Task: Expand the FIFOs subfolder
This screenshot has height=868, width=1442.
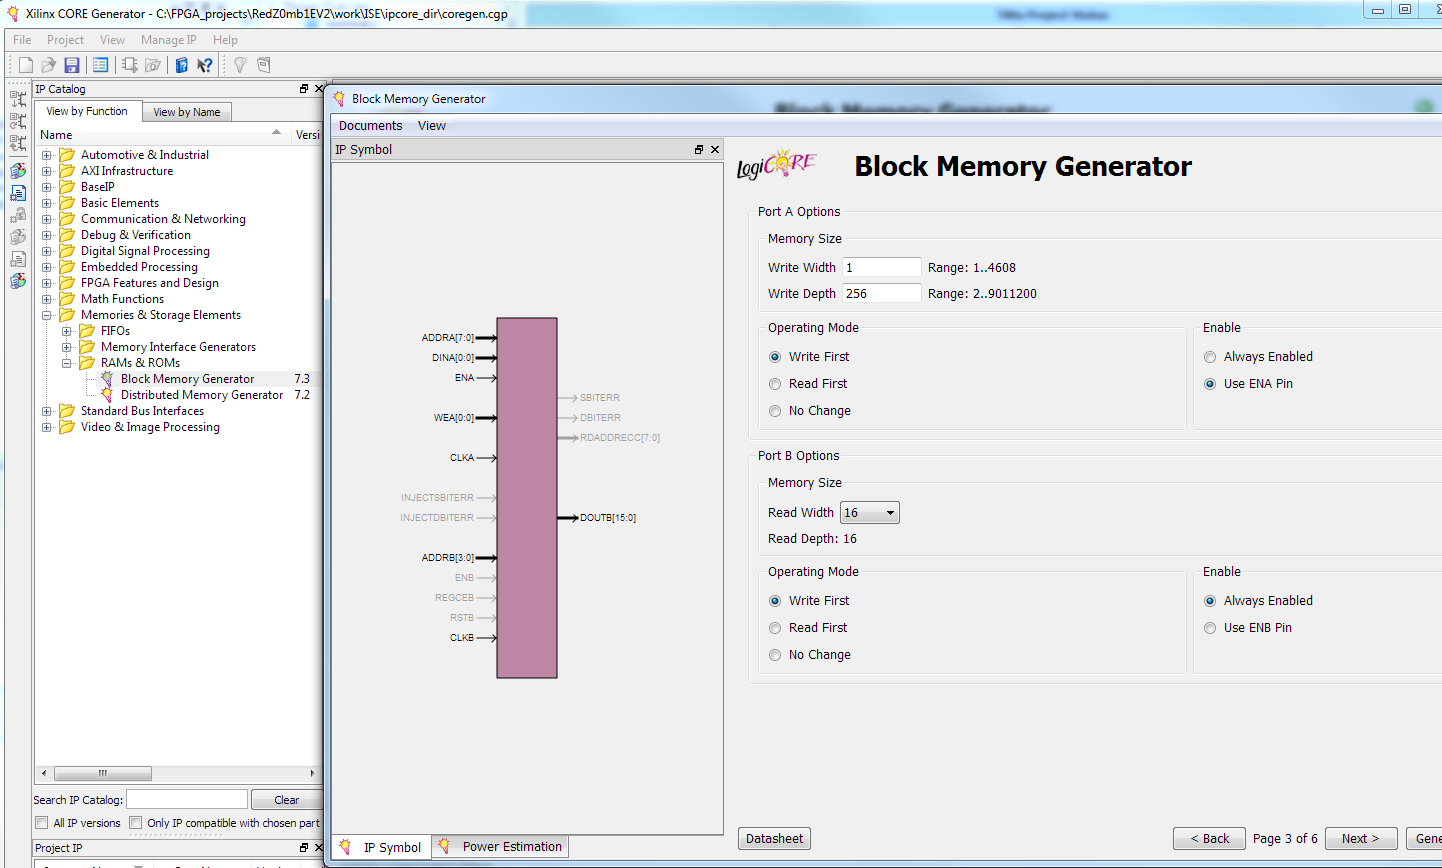Action: click(67, 331)
